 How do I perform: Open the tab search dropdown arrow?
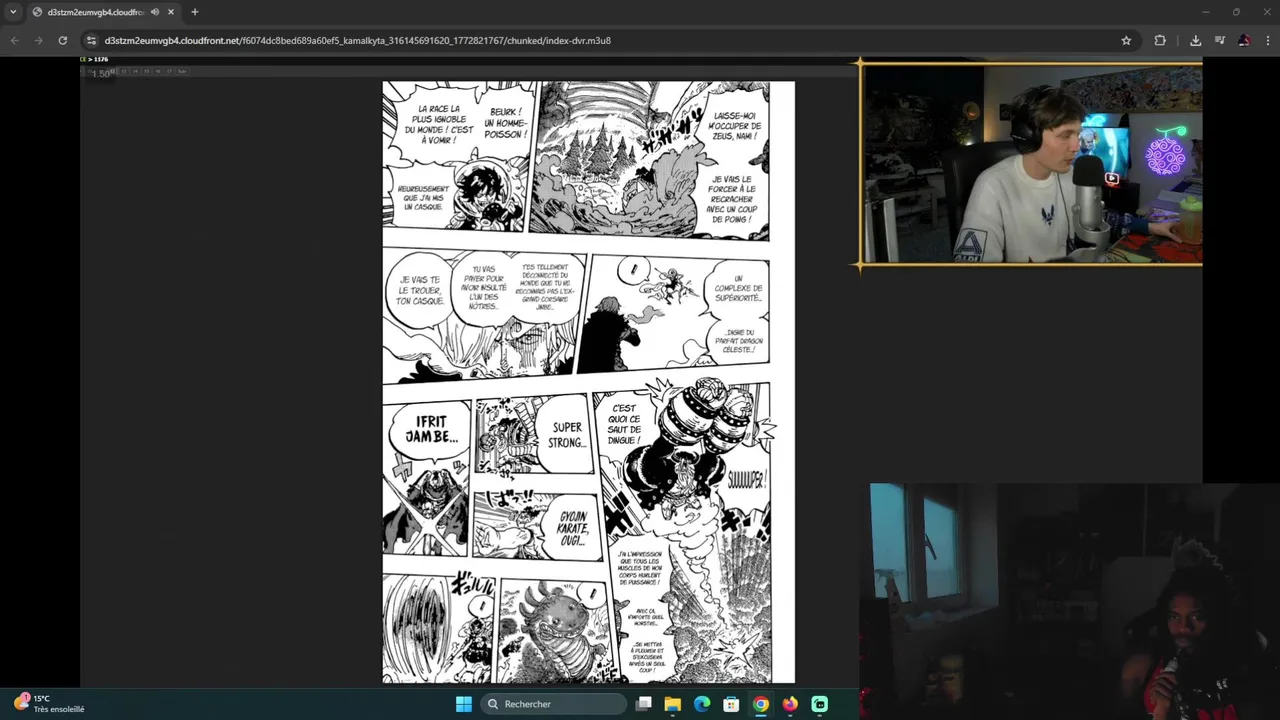pos(13,12)
